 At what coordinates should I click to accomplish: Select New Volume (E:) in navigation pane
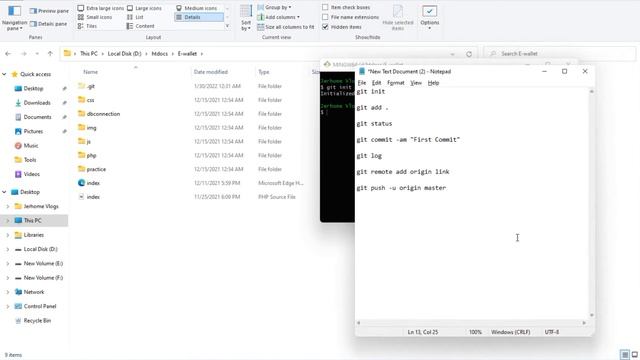43,264
